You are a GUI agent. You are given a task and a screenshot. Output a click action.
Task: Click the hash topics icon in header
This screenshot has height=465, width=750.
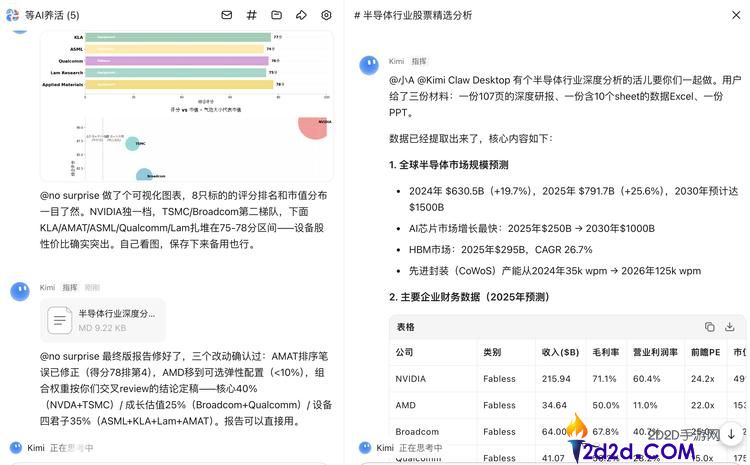(x=252, y=15)
